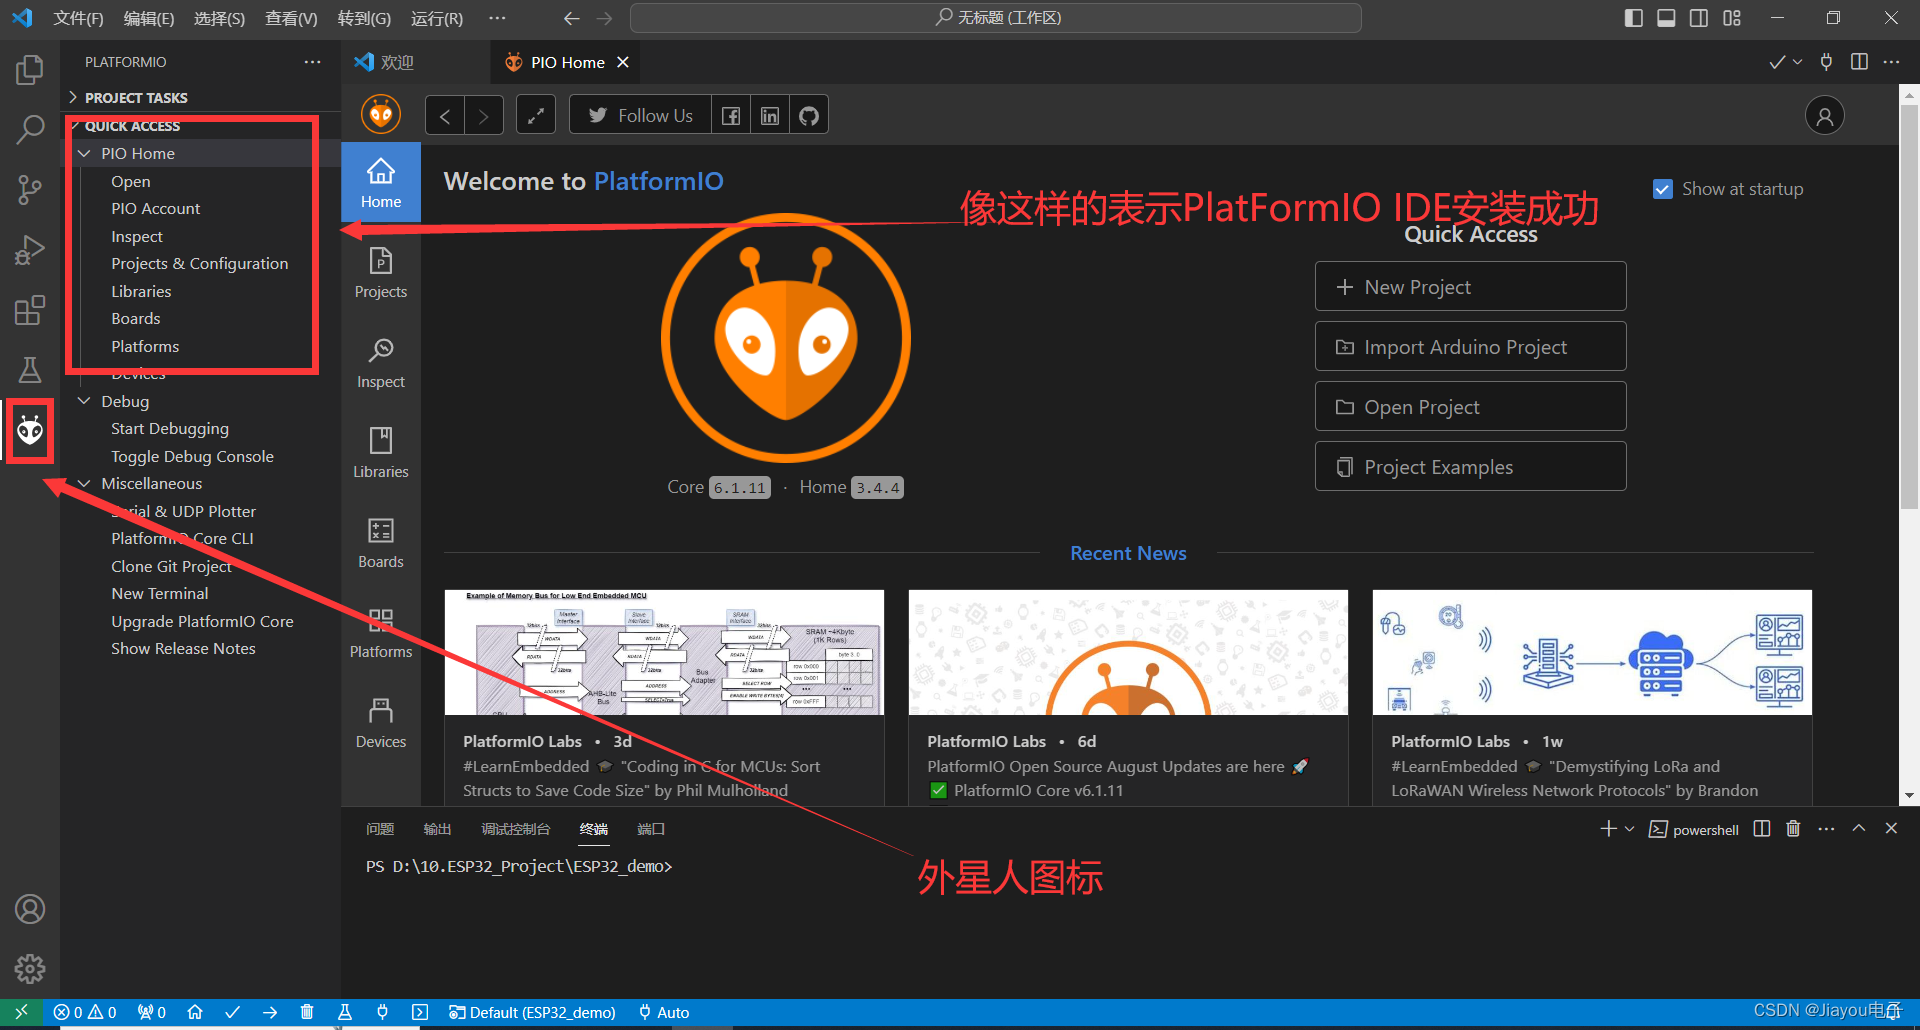Click PlatformIO Clean trash icon in status bar
Viewport: 1920px width, 1030px height.
point(307,1012)
